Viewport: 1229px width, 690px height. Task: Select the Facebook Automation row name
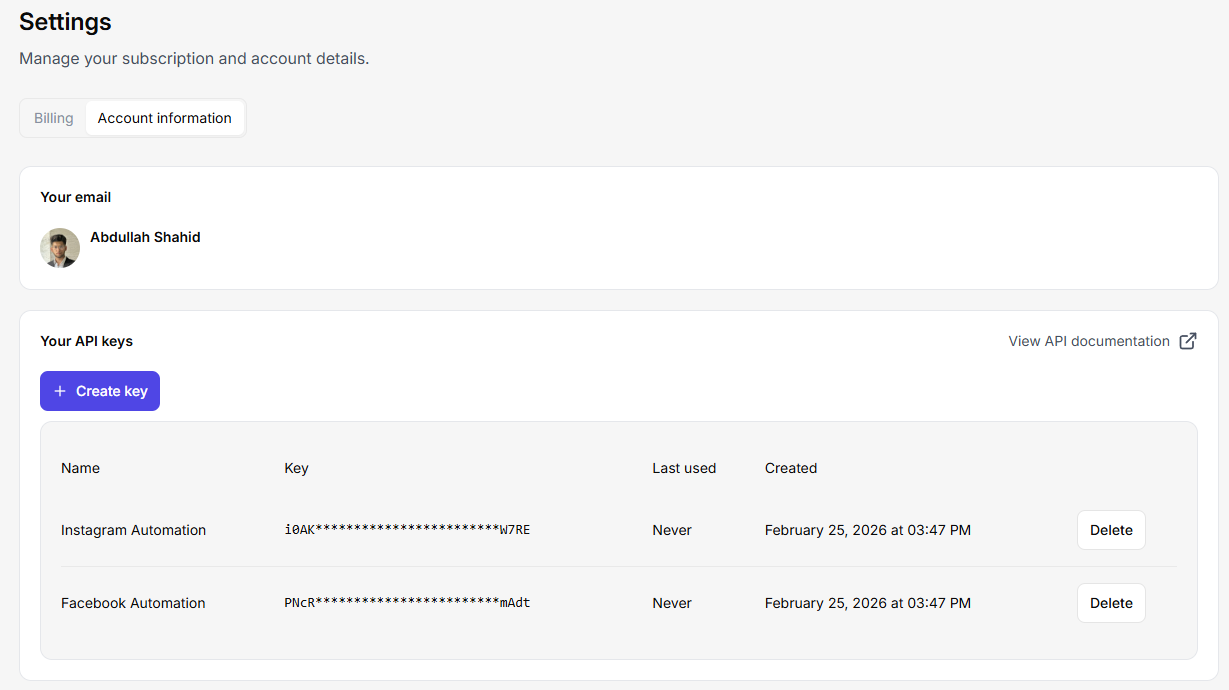tap(133, 603)
